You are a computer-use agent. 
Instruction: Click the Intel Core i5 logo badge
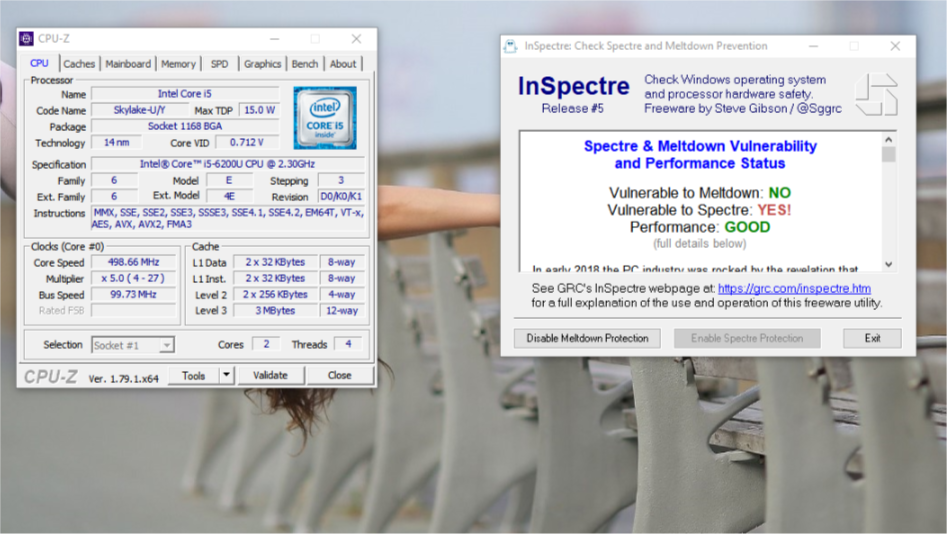325,118
